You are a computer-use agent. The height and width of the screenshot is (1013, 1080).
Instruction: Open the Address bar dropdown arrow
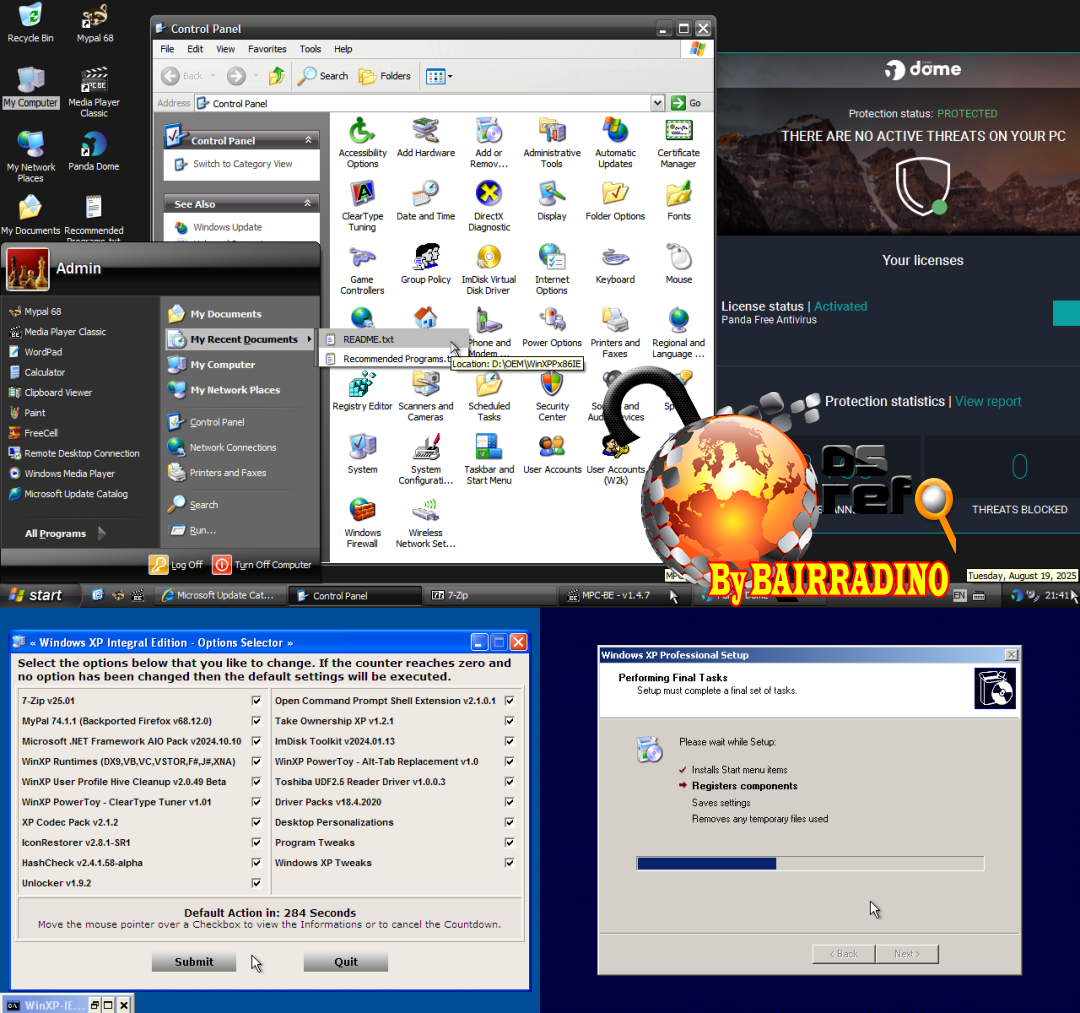click(658, 103)
